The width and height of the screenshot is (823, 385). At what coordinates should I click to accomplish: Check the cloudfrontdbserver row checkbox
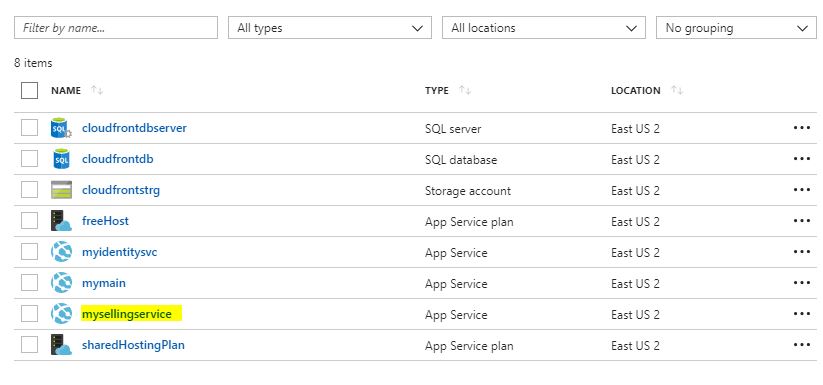tap(29, 127)
